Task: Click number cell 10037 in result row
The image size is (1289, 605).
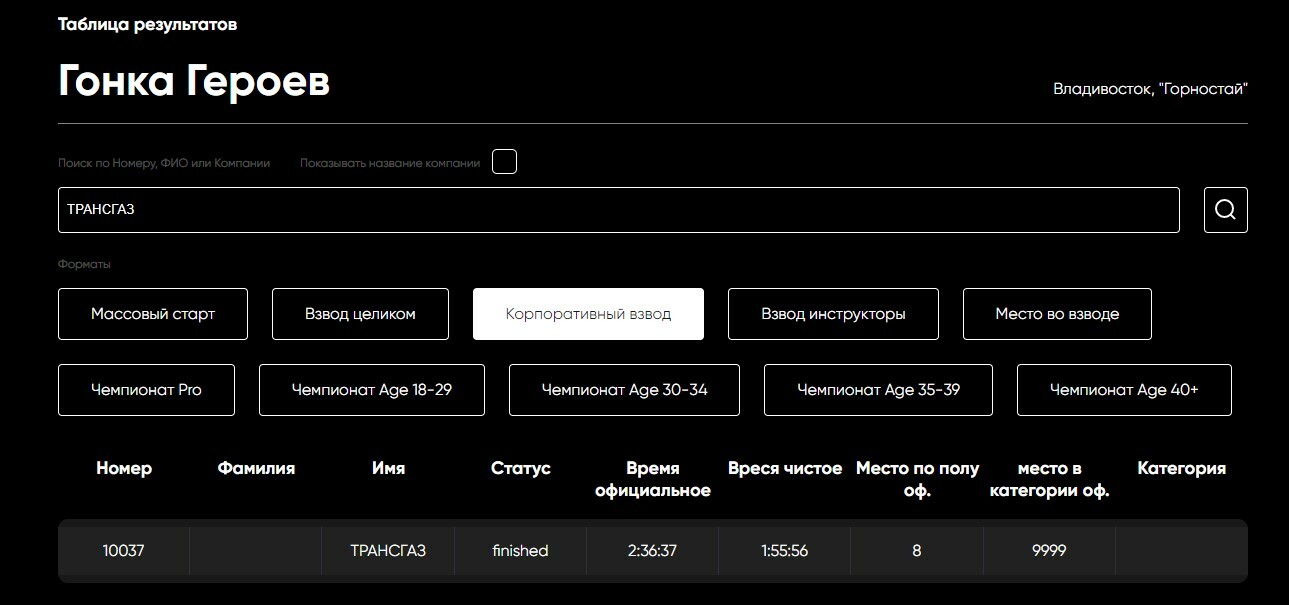Action: coord(124,550)
